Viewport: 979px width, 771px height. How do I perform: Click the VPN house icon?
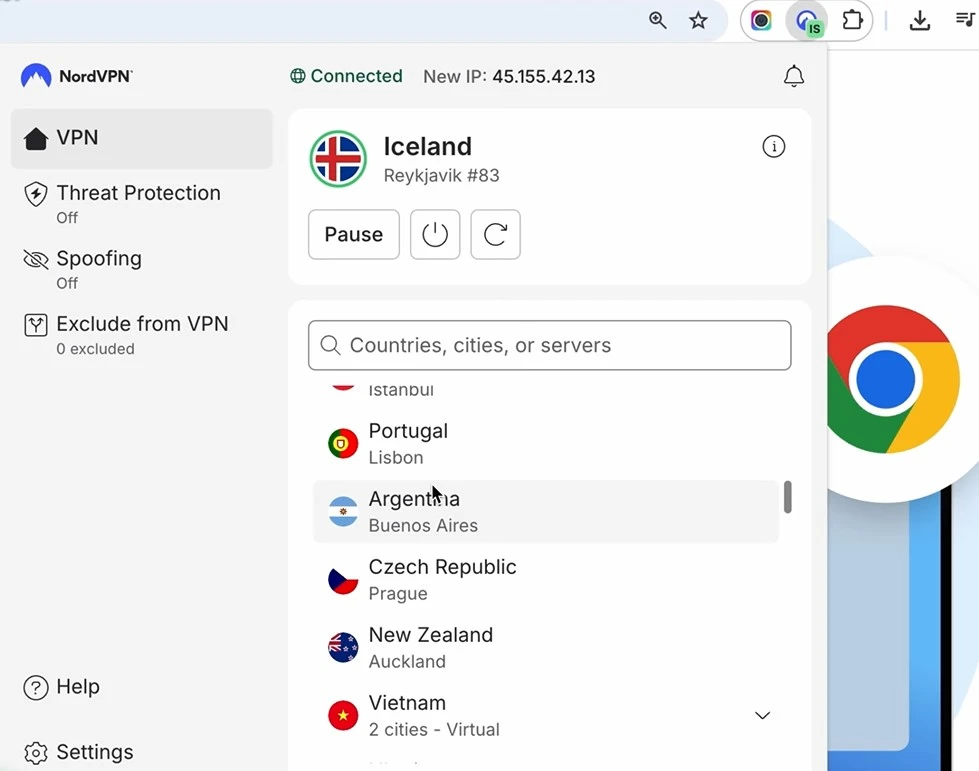coord(36,139)
